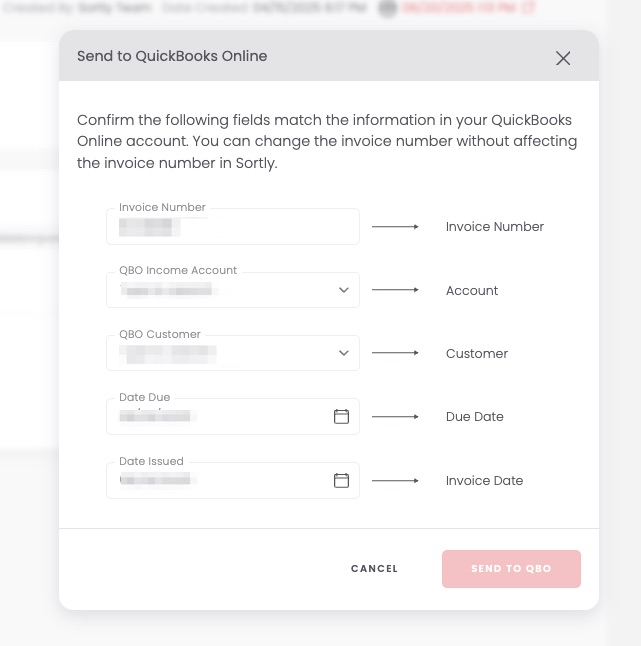Click the red date text in the background header
The image size is (641, 646).
click(458, 8)
